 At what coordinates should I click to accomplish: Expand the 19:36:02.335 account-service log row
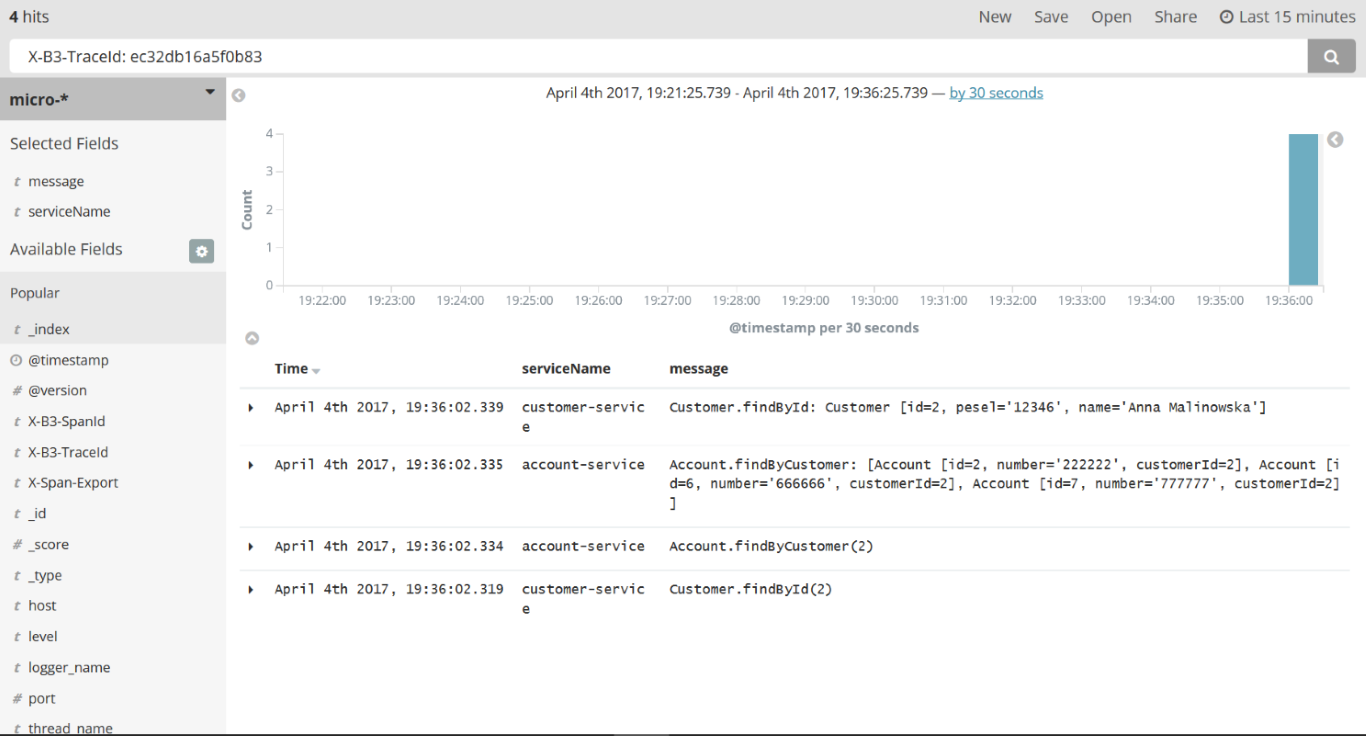251,465
